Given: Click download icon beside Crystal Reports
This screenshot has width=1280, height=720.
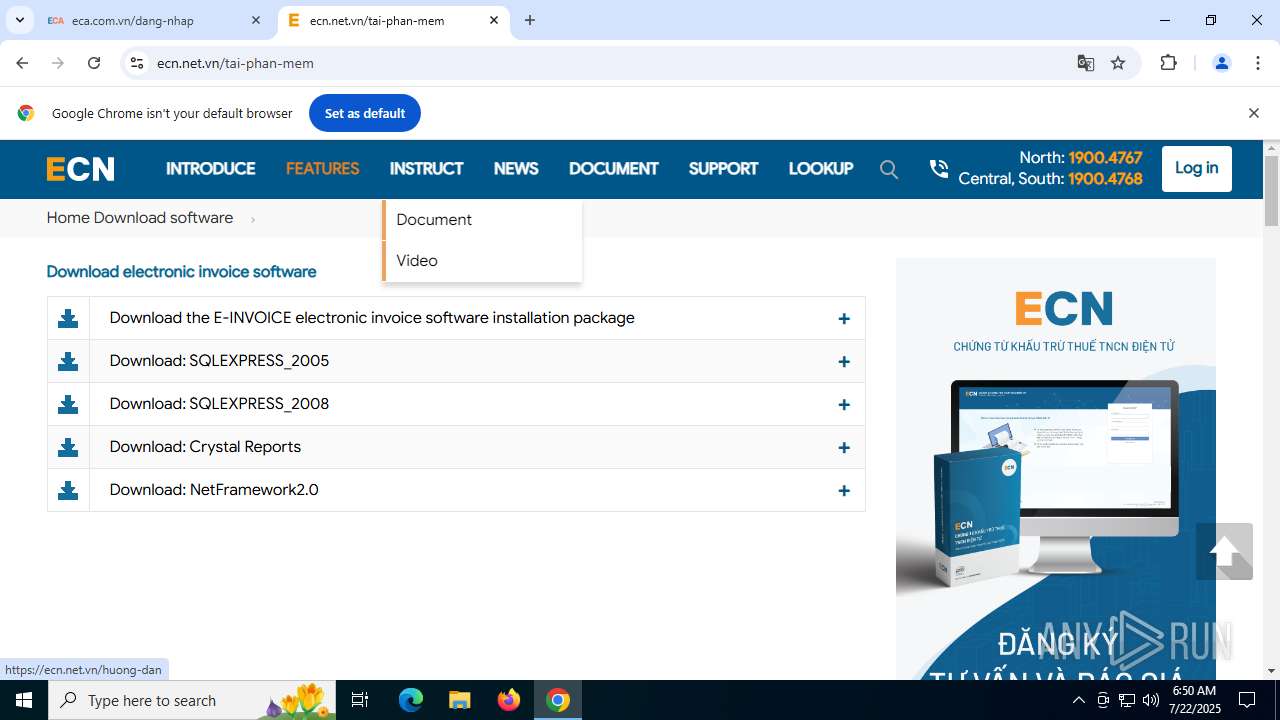Looking at the screenshot, I should (68, 447).
